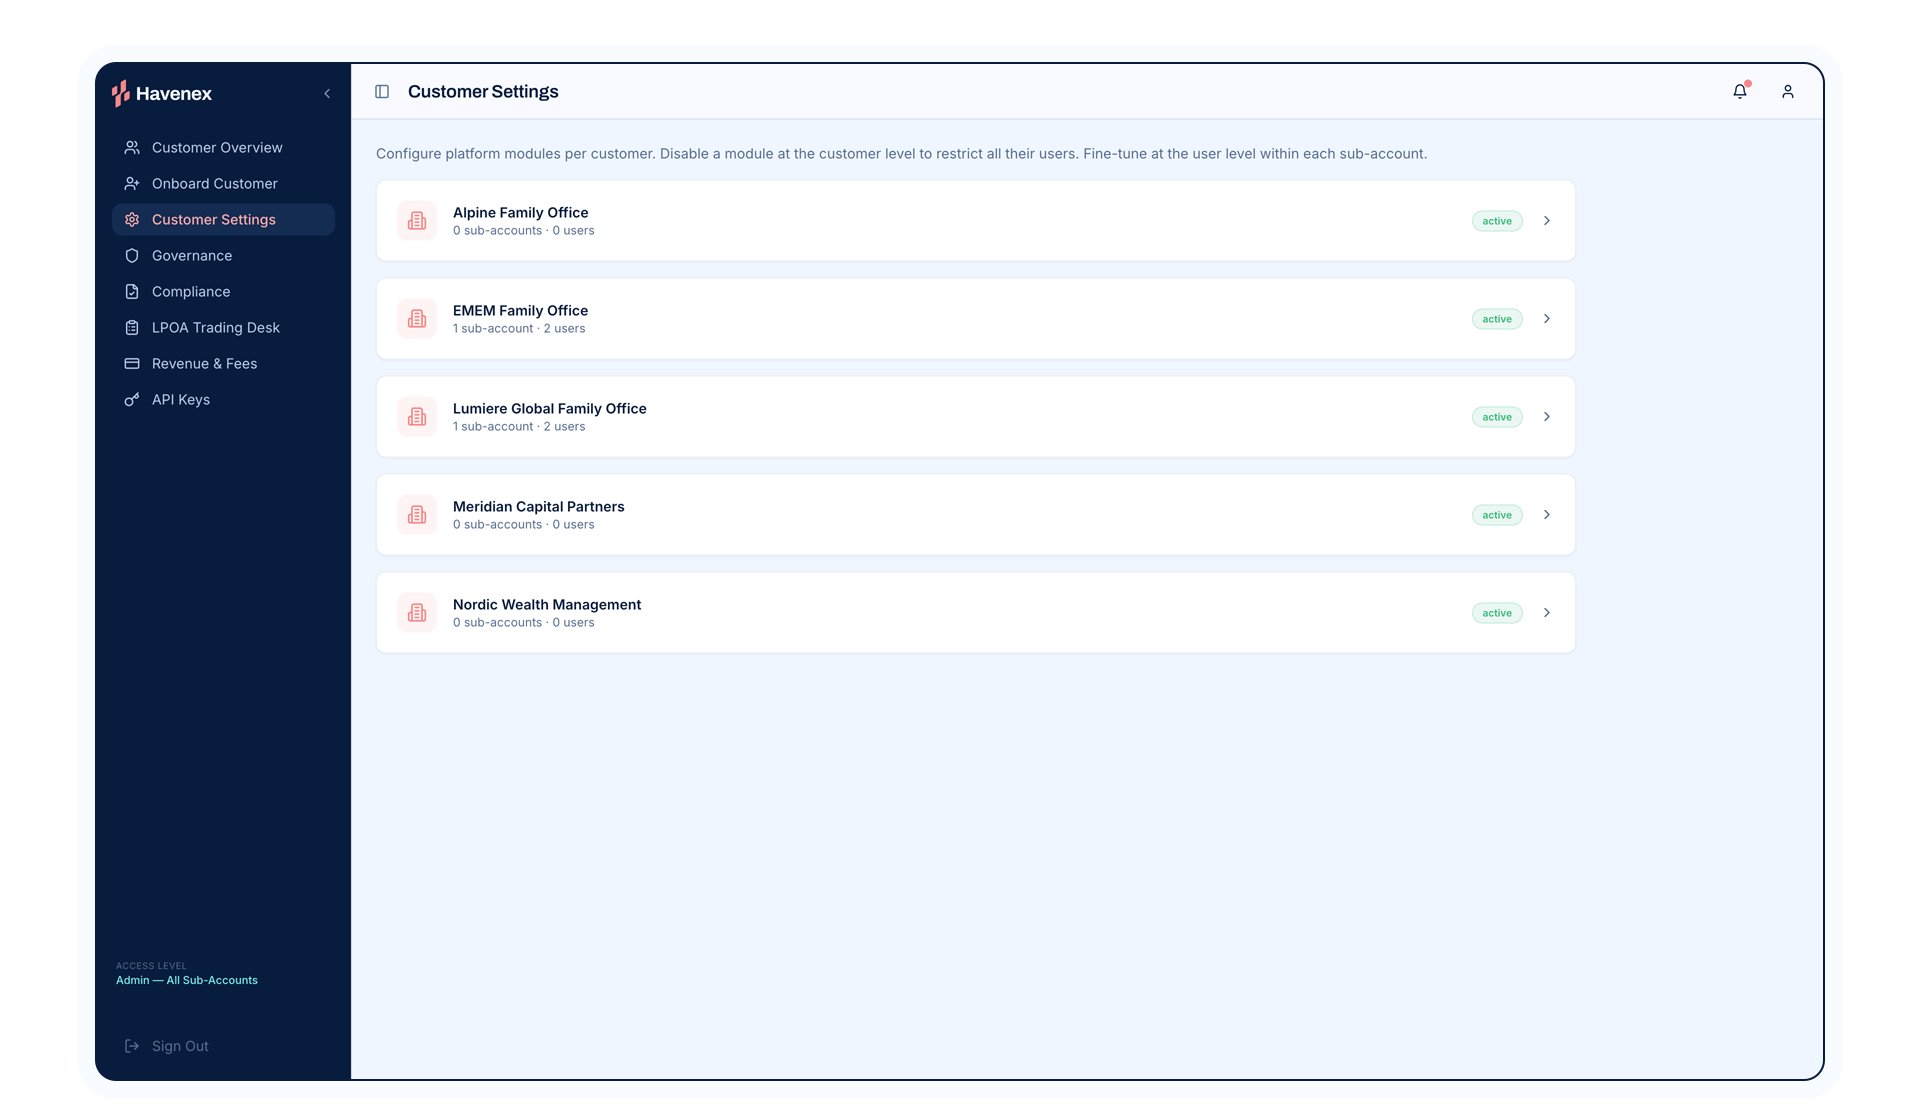Click Nordic Wealth Management active badge
The width and height of the screenshot is (1920, 1120).
tap(1497, 613)
